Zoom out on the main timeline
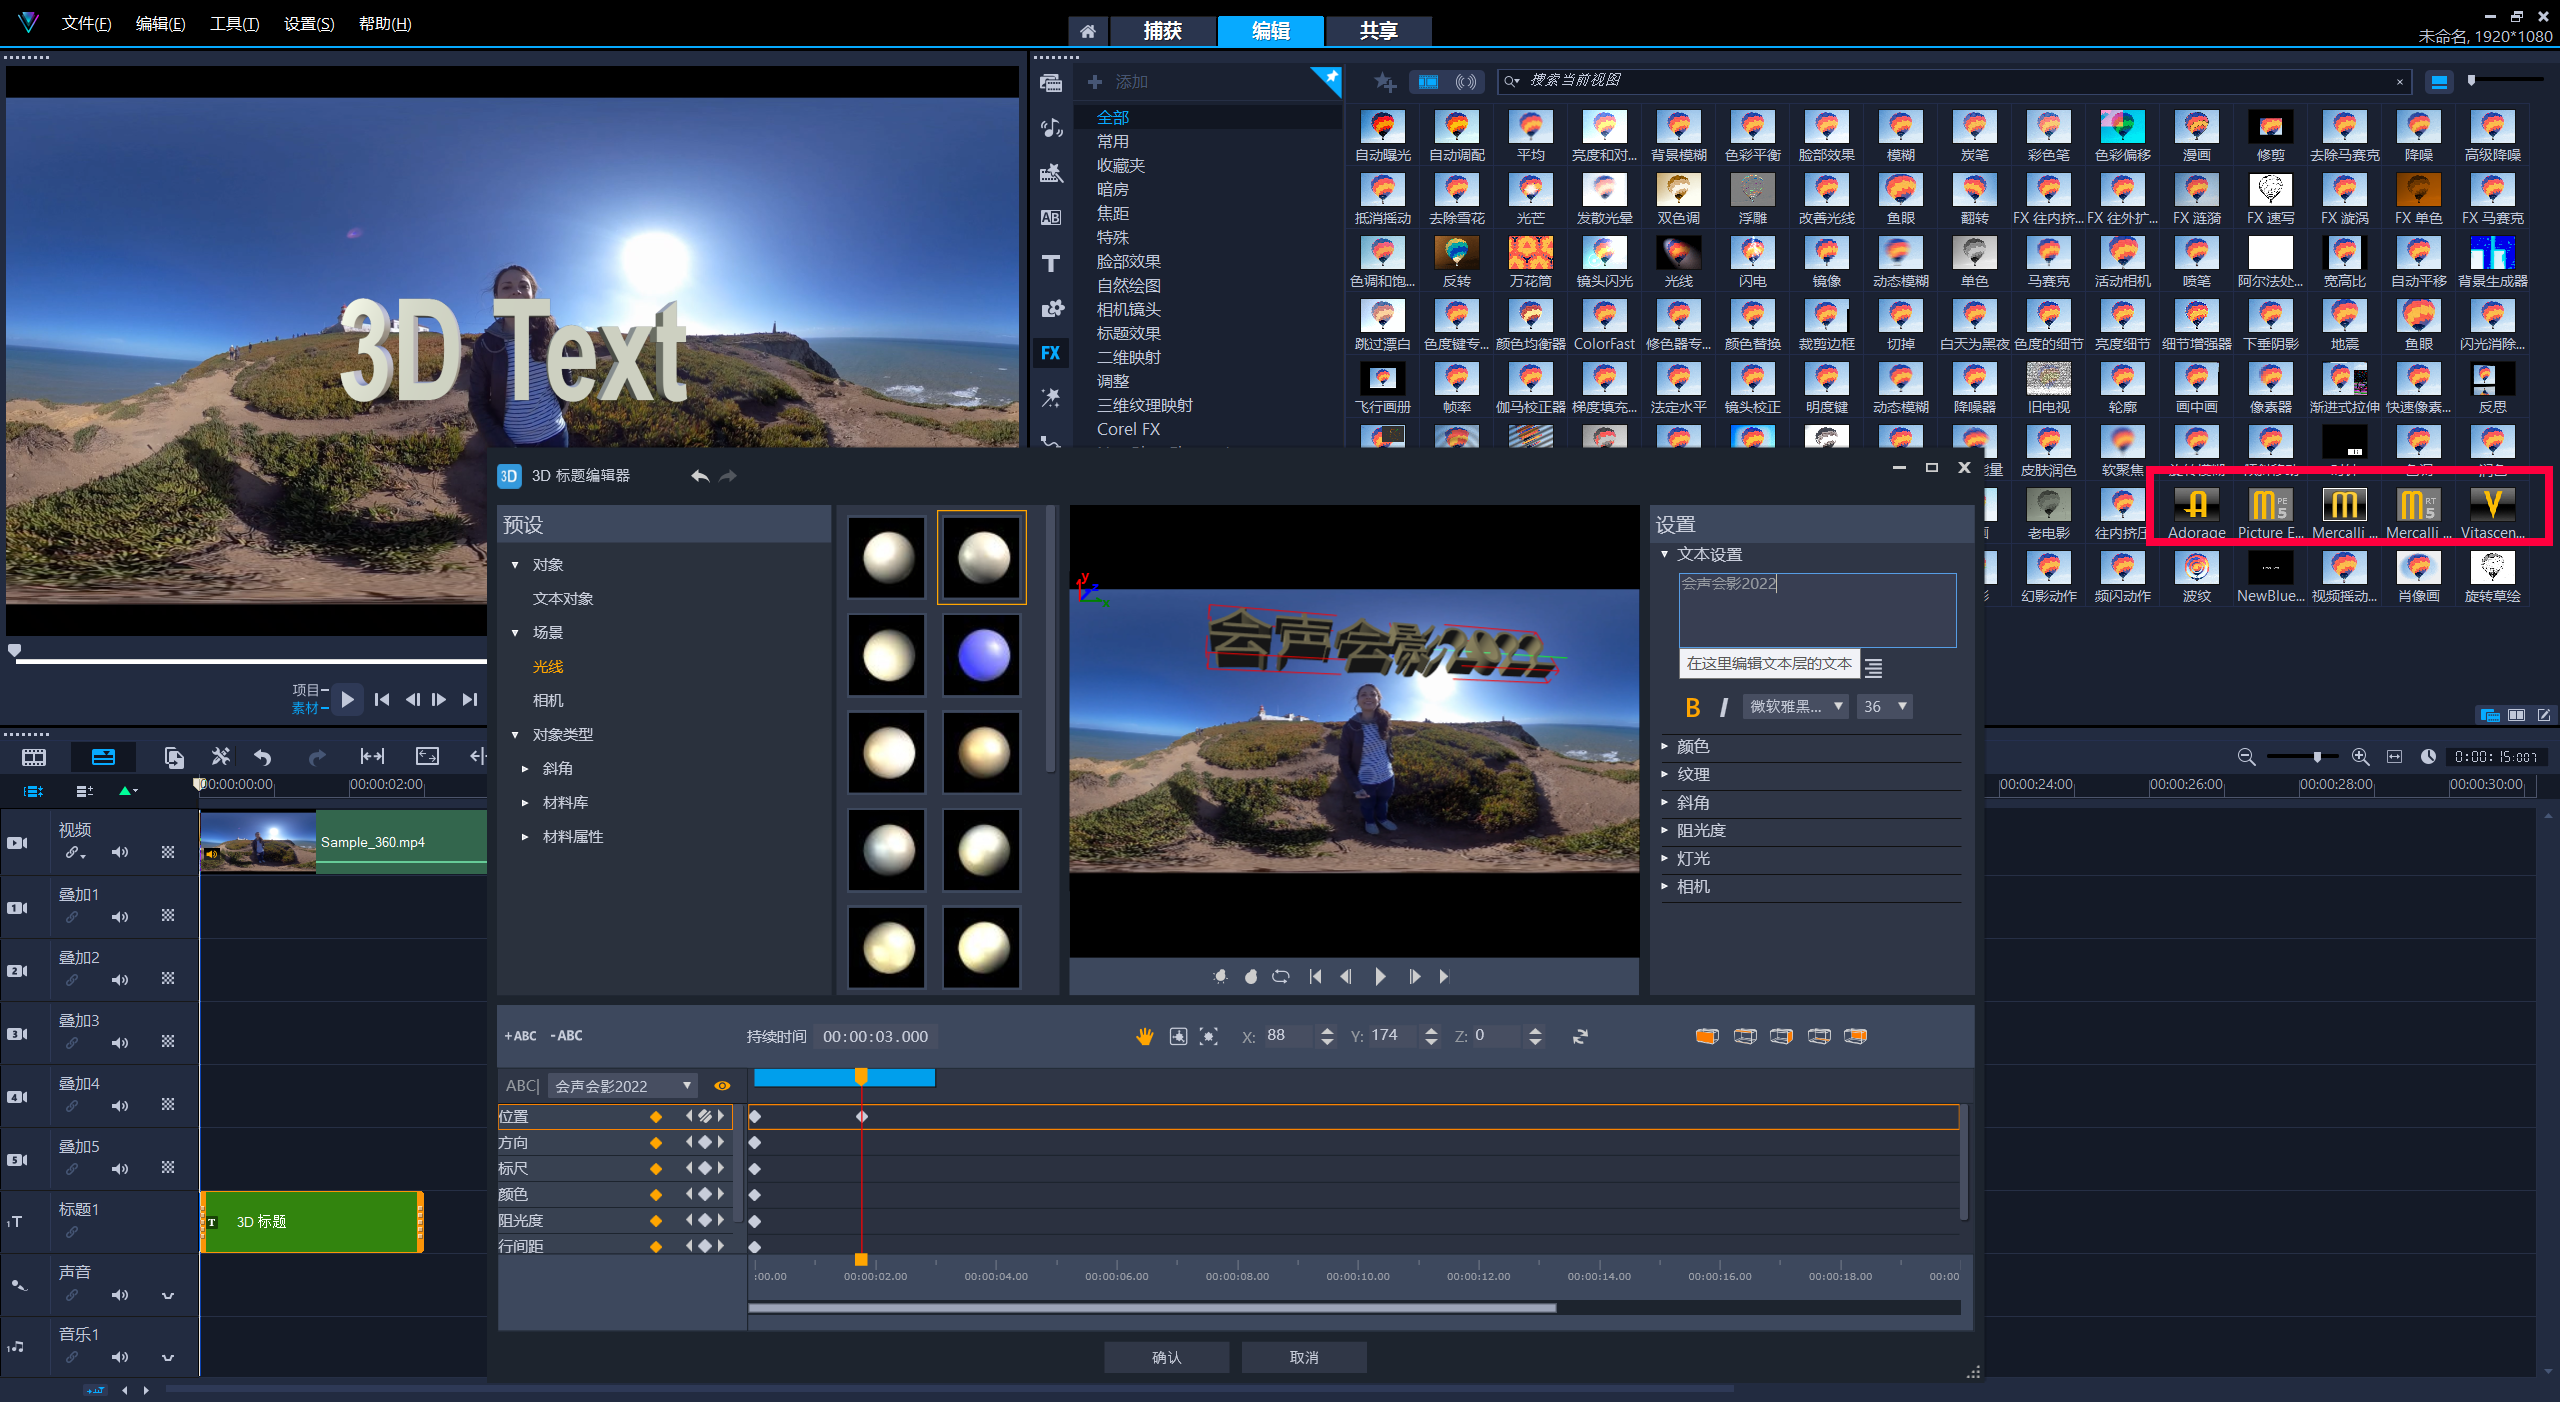The image size is (2560, 1402). (x=2246, y=757)
